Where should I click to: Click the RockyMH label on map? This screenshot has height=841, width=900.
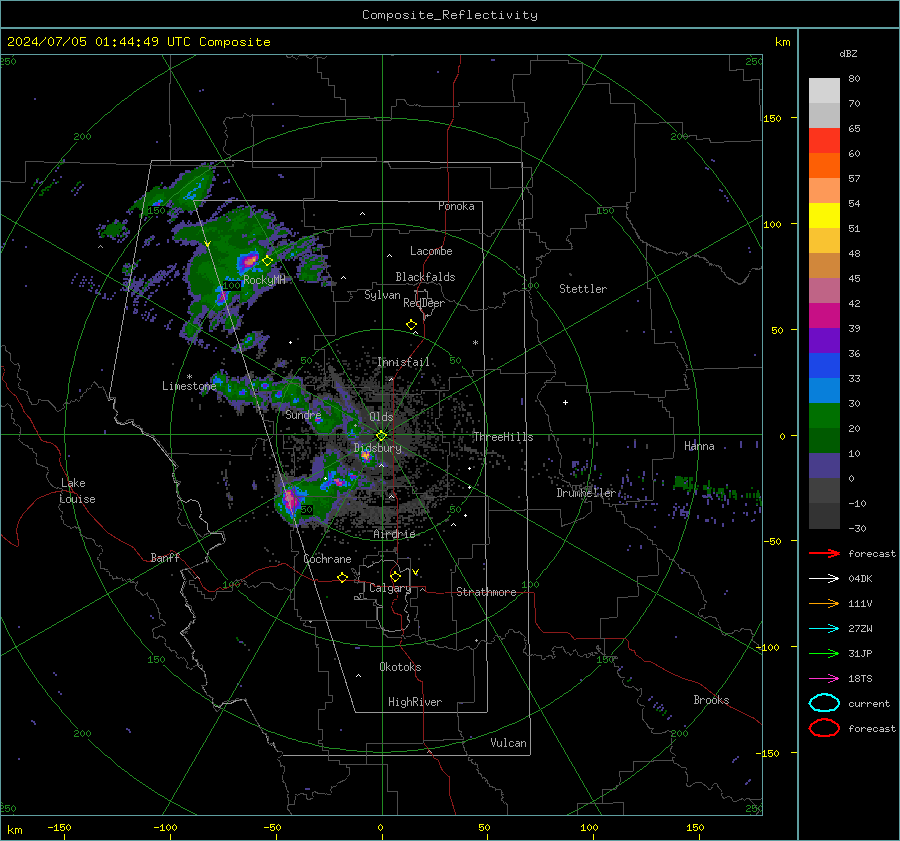tap(264, 280)
